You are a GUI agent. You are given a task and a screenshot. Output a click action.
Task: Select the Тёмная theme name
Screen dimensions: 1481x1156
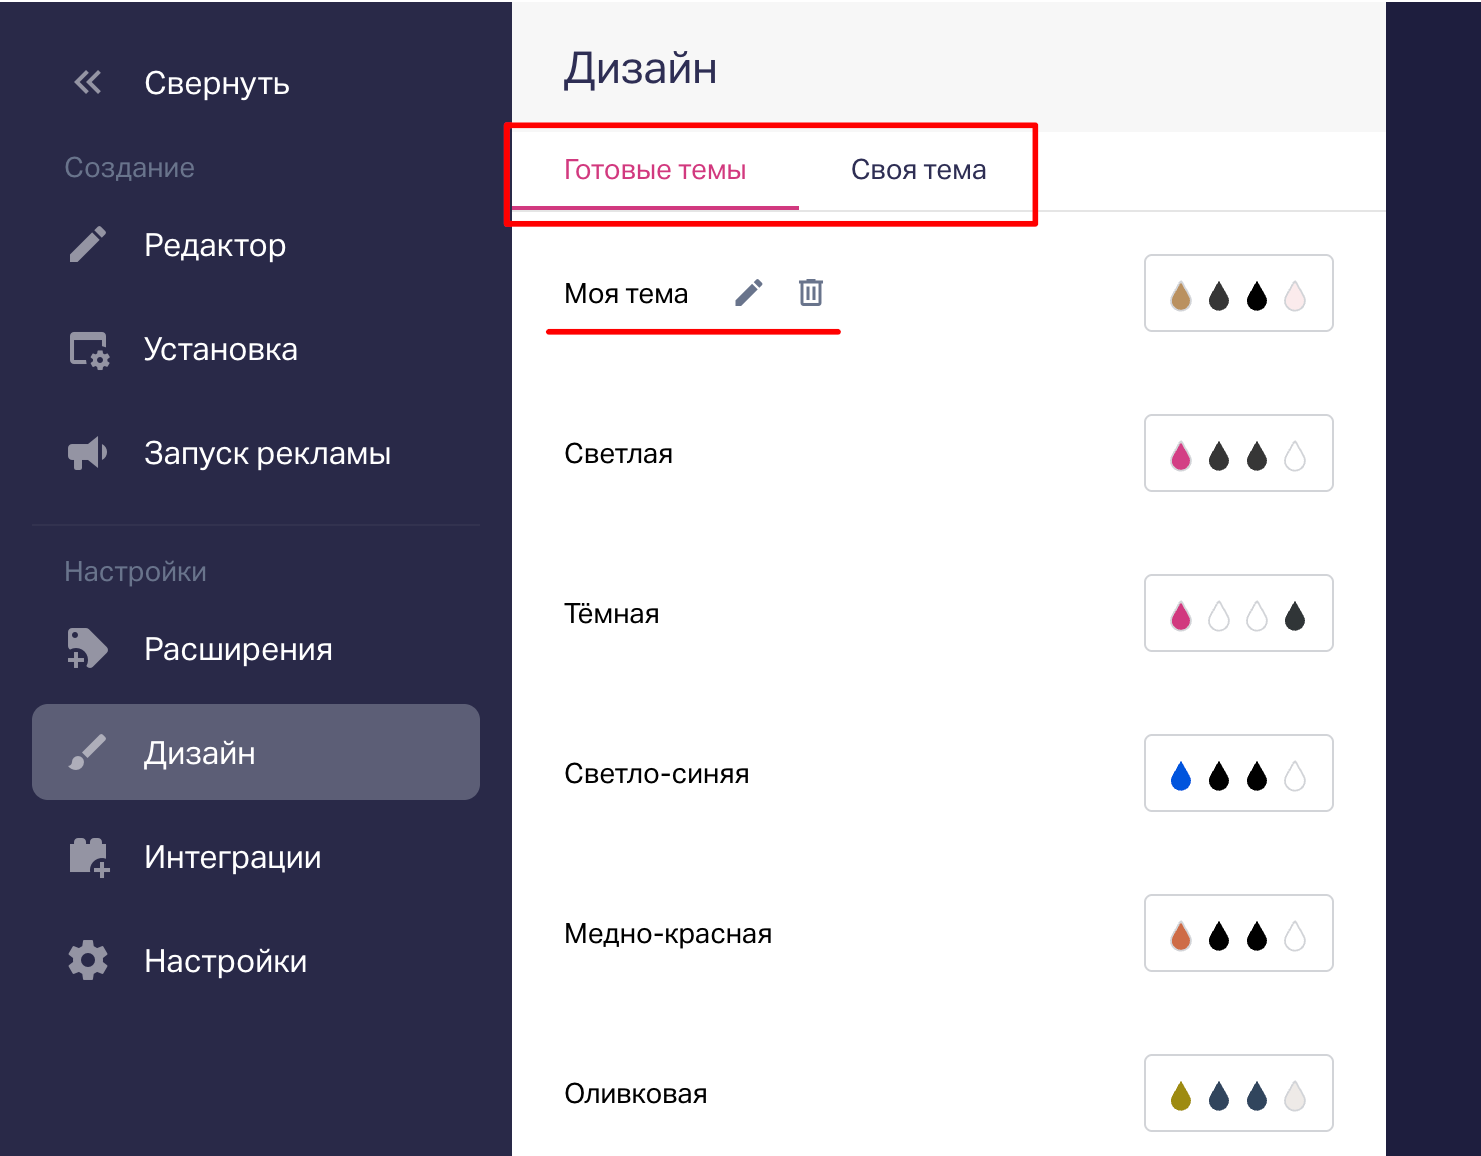612,614
